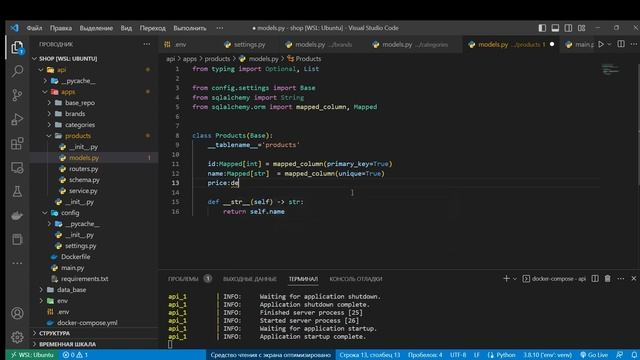Open the Manage gear menu
This screenshot has height=360, width=640.
point(17,337)
